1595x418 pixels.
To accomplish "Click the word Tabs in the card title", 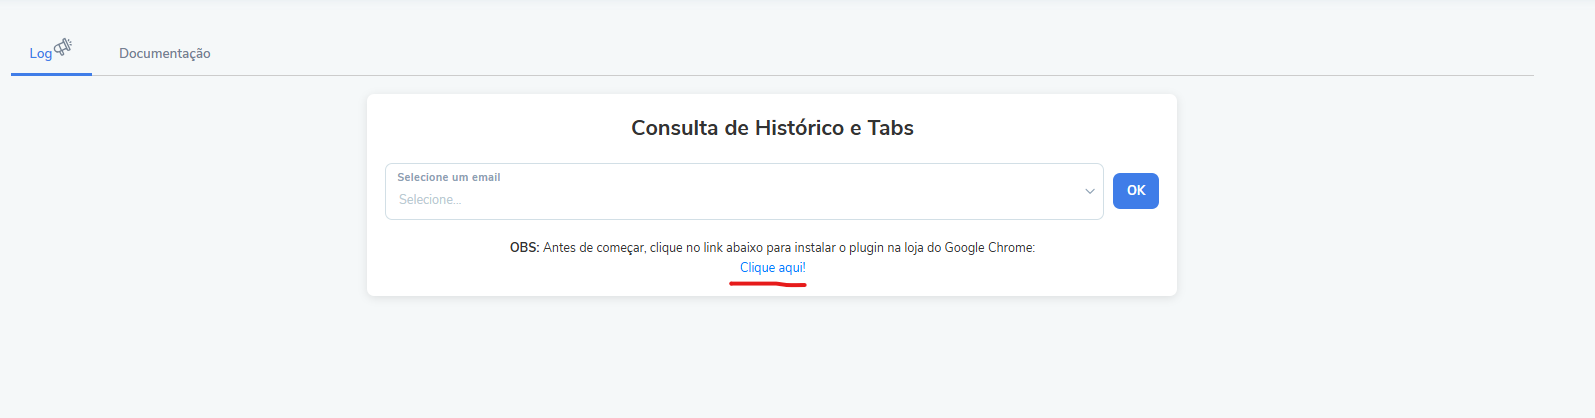I will [891, 128].
